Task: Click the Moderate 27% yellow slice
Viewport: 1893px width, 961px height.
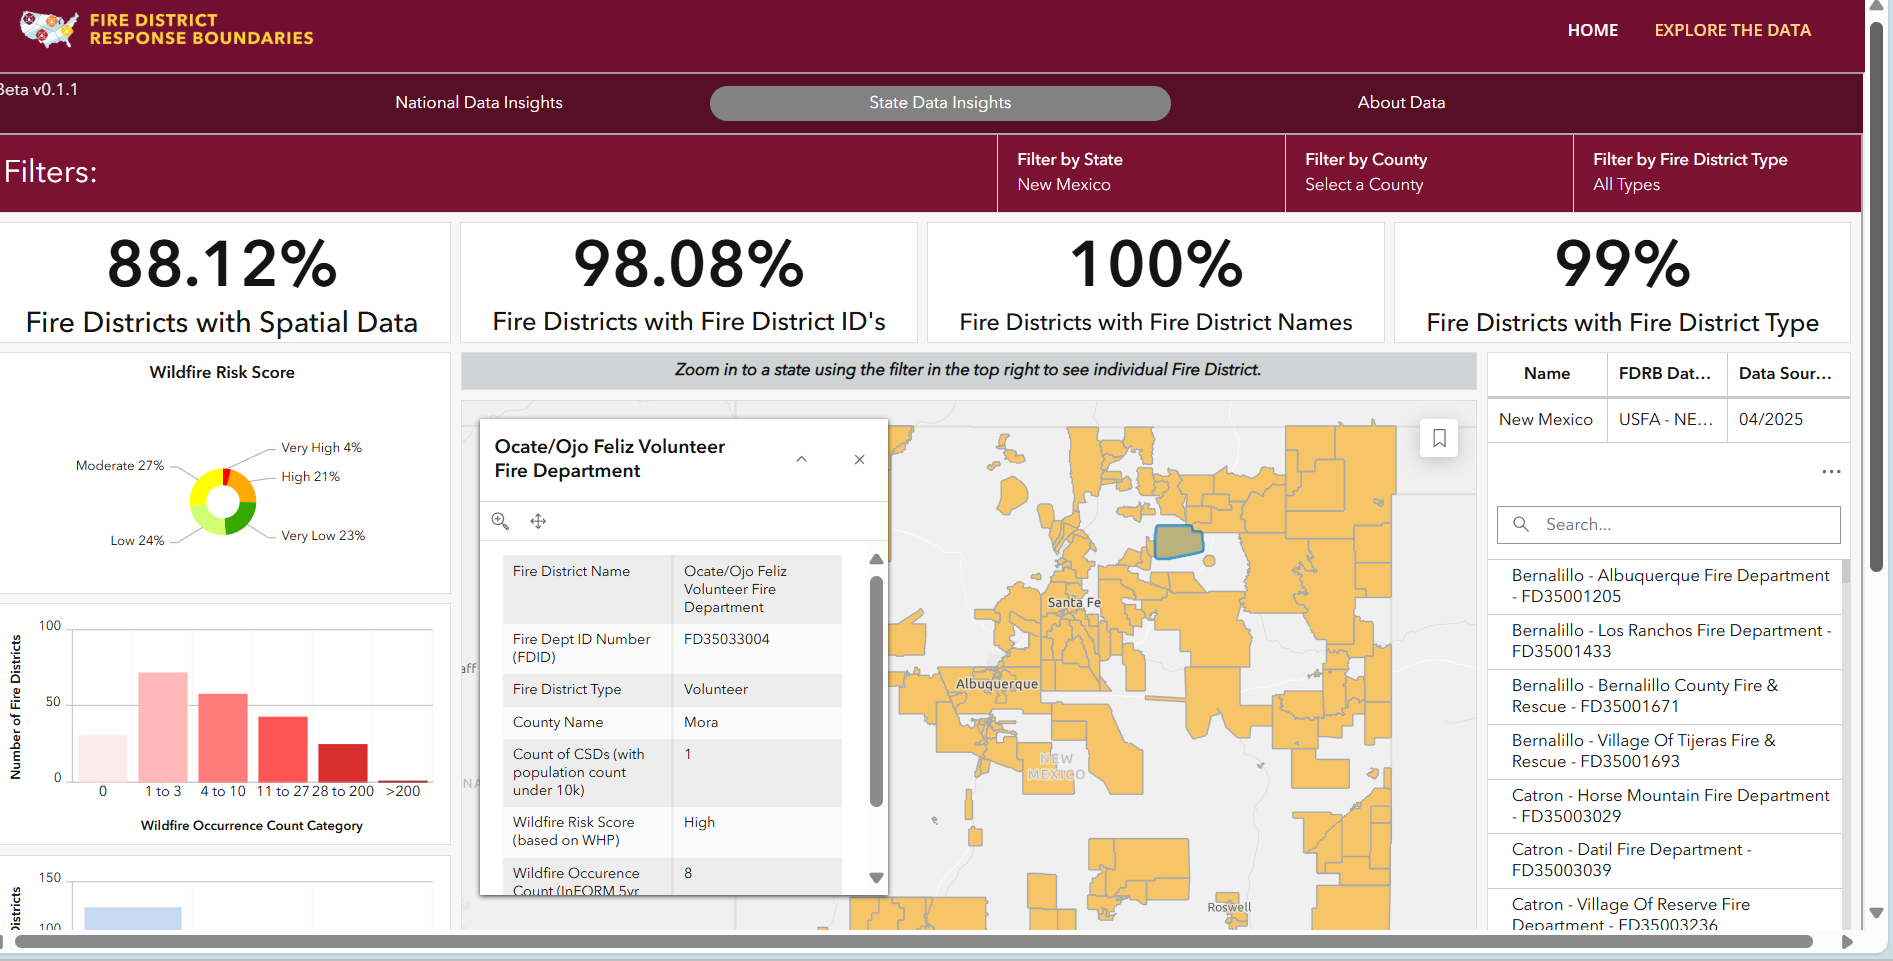Action: (205, 486)
